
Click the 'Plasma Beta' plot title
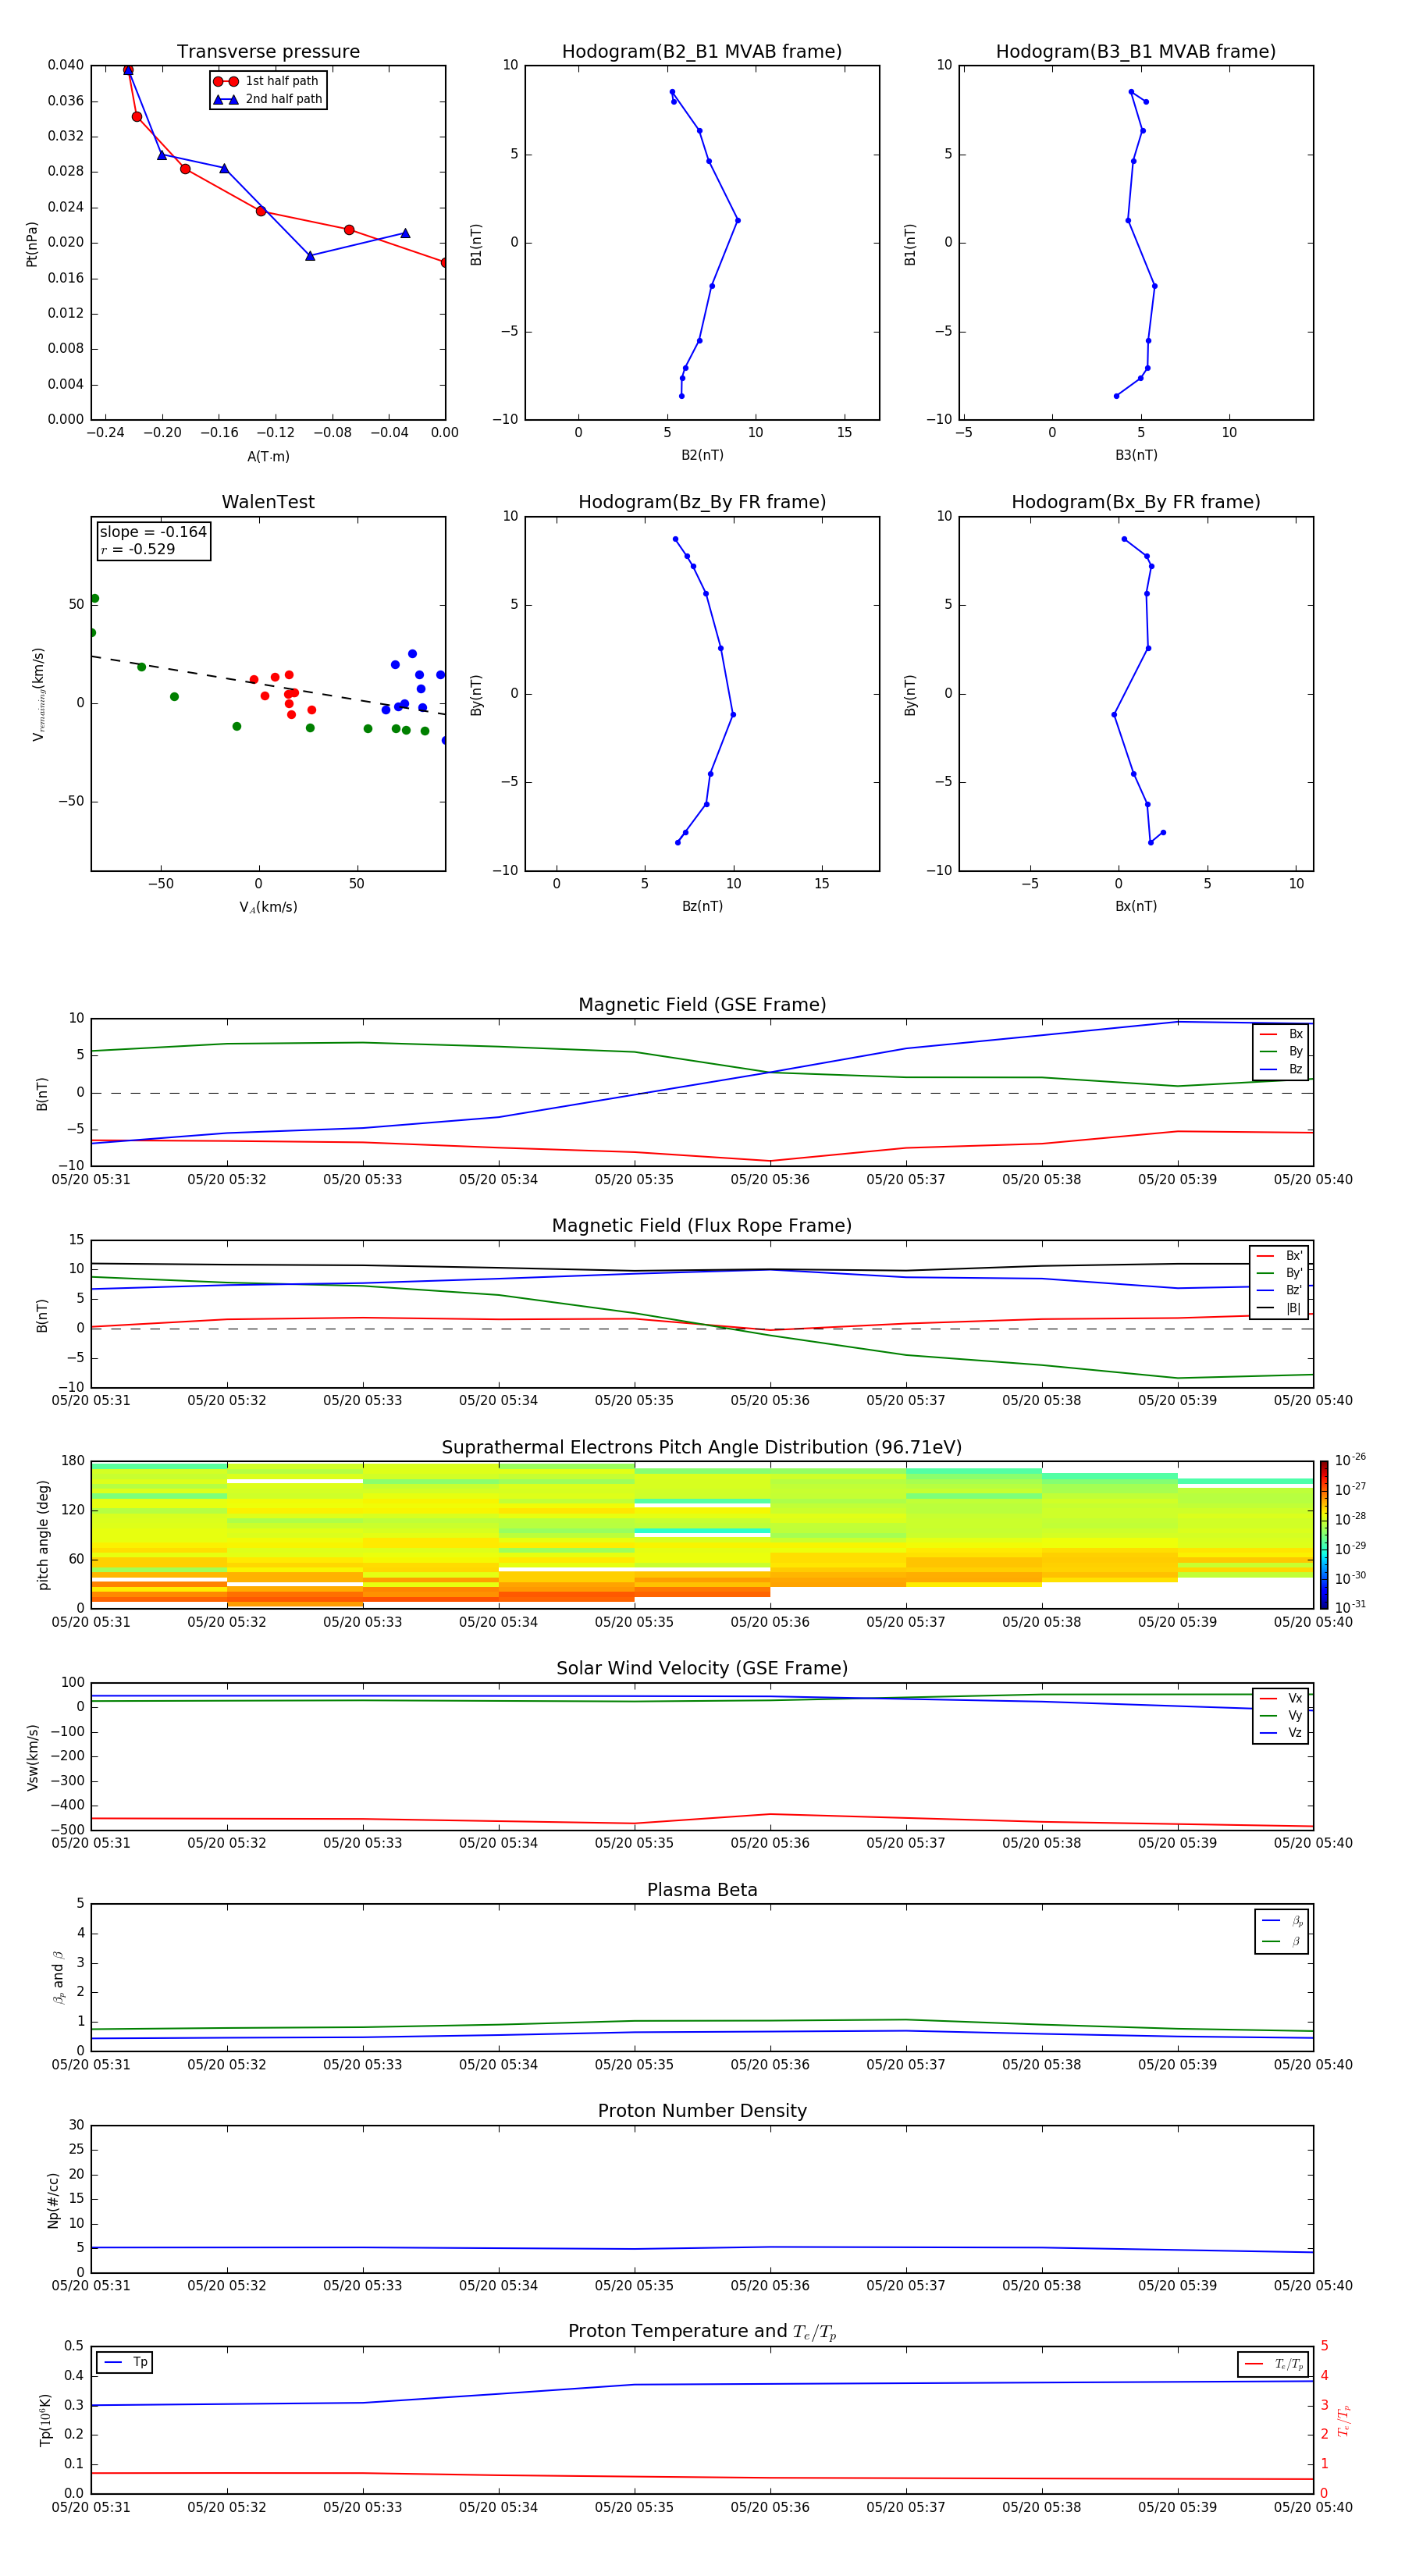point(702,1890)
